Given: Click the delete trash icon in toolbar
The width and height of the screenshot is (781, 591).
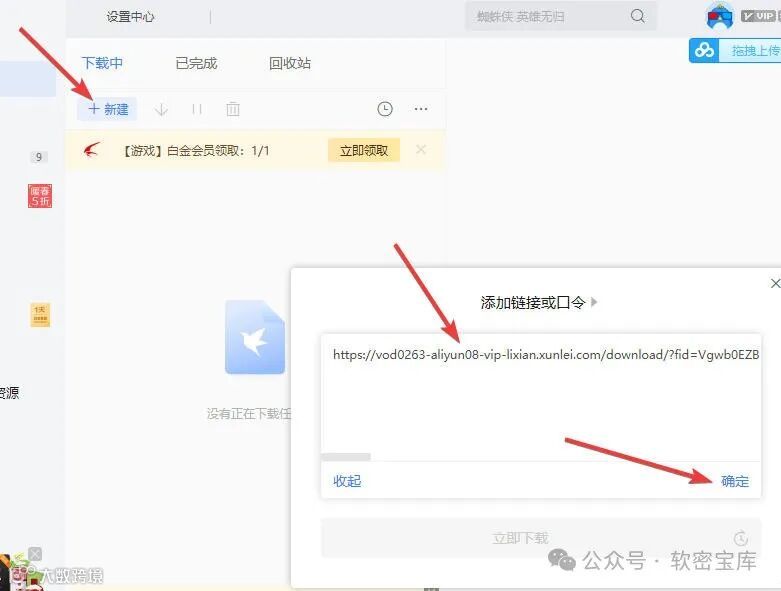Looking at the screenshot, I should pyautogui.click(x=233, y=109).
